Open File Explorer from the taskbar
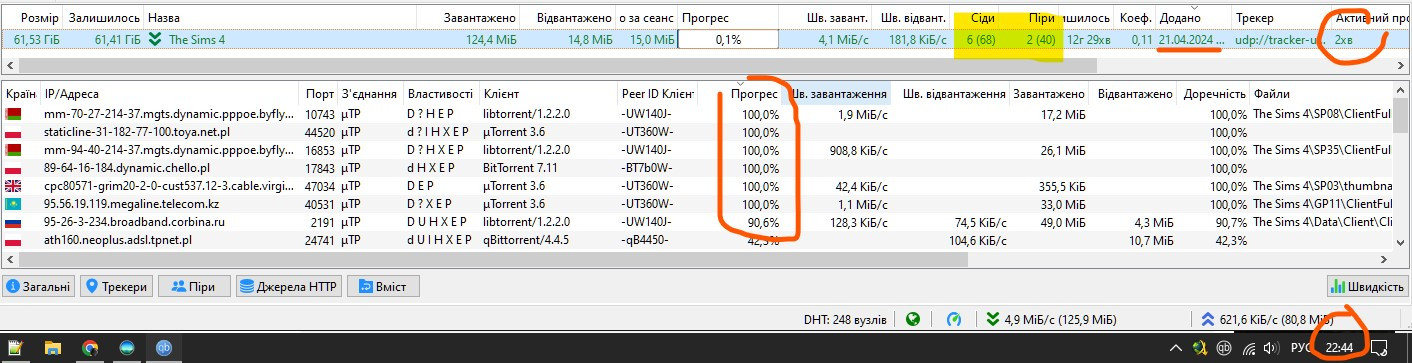1412x363 pixels. pyautogui.click(x=52, y=348)
